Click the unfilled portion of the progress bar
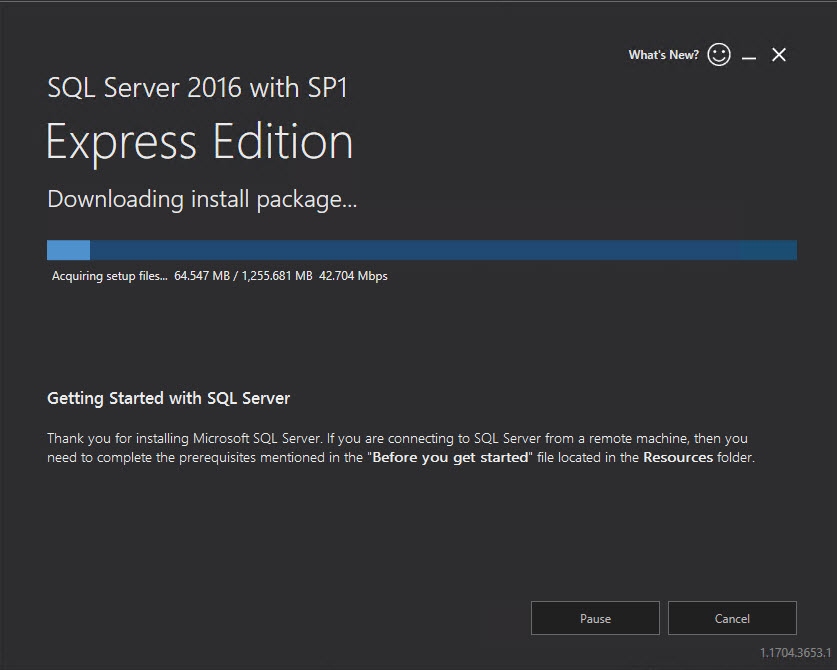Viewport: 837px width, 670px height. coord(440,250)
